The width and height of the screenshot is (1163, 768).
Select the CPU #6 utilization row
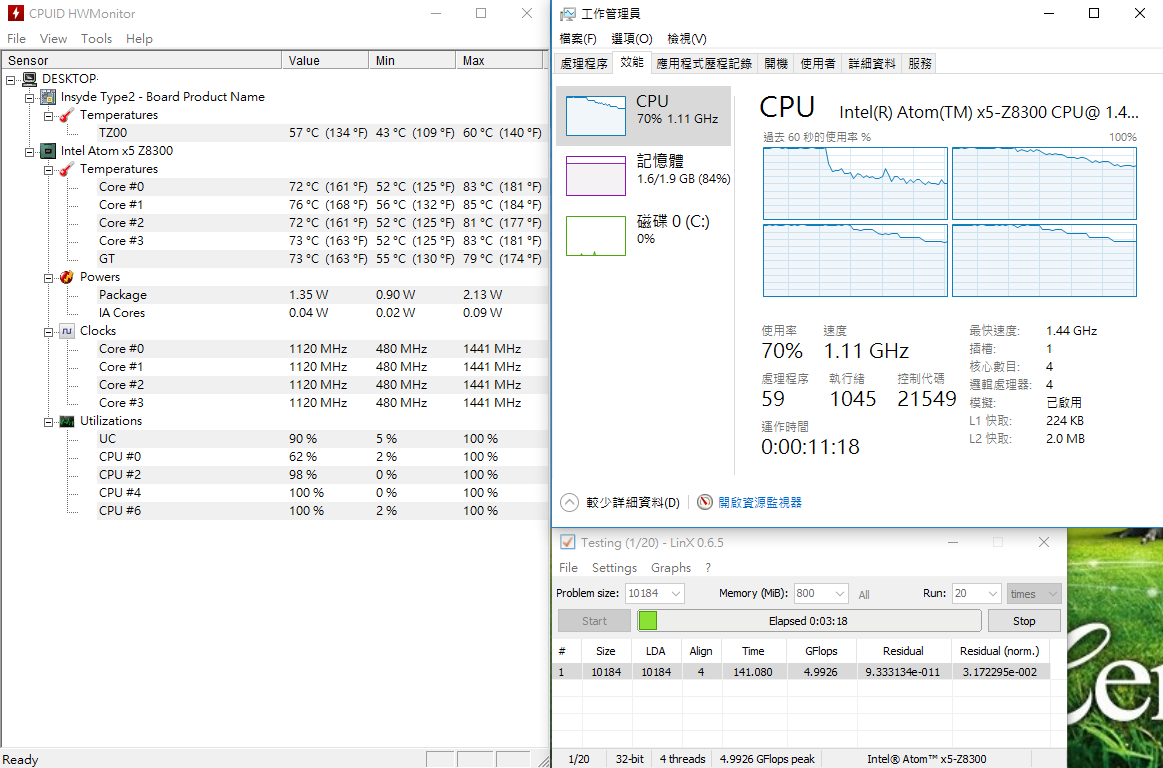322,511
